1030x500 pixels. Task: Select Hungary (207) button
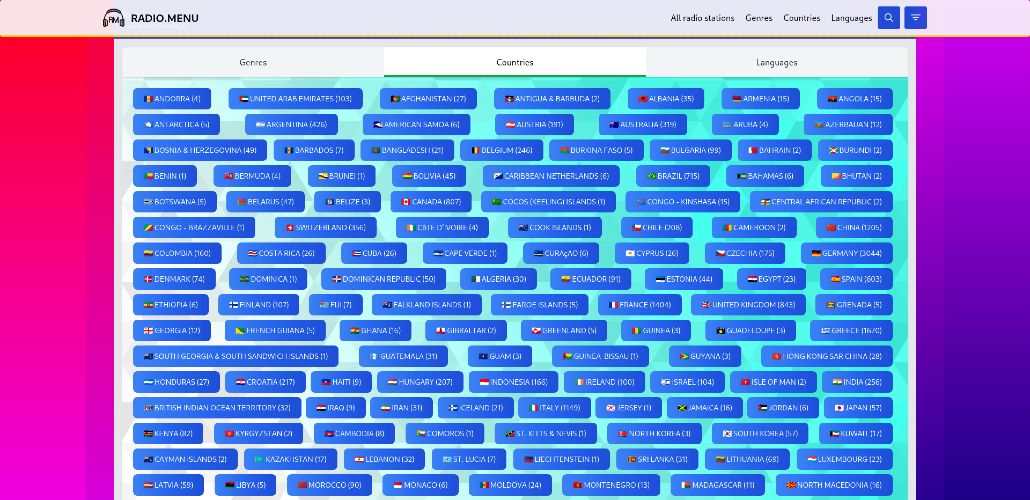(420, 382)
